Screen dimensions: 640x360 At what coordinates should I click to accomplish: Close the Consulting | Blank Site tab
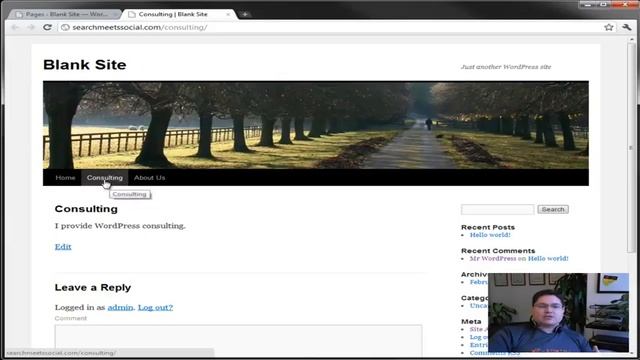click(228, 14)
